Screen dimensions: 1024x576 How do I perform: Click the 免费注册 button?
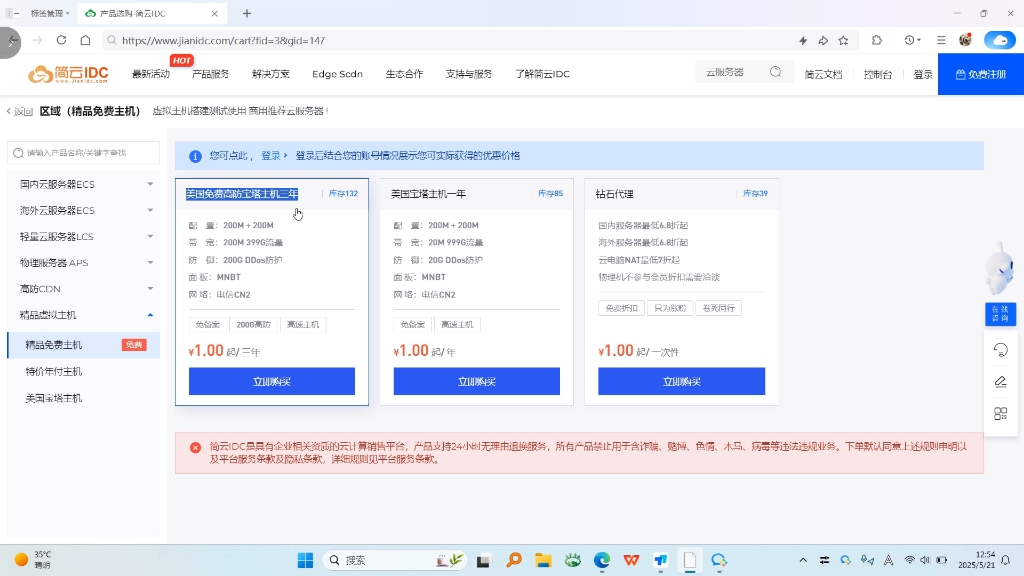coord(981,74)
